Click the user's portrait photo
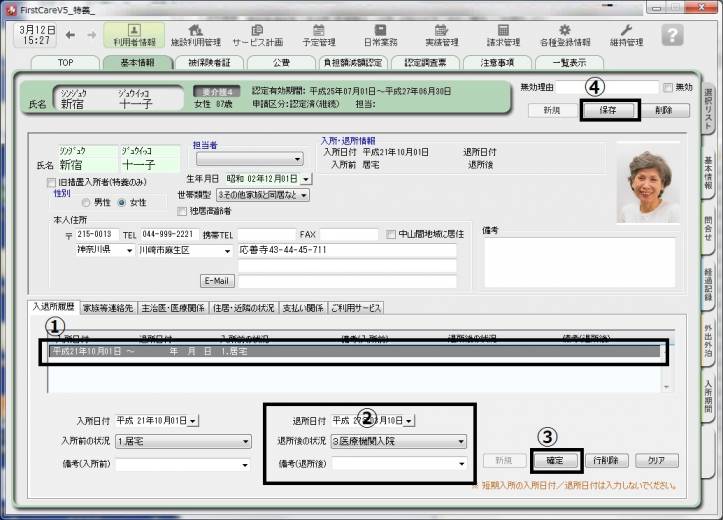723x520 pixels. coord(648,188)
